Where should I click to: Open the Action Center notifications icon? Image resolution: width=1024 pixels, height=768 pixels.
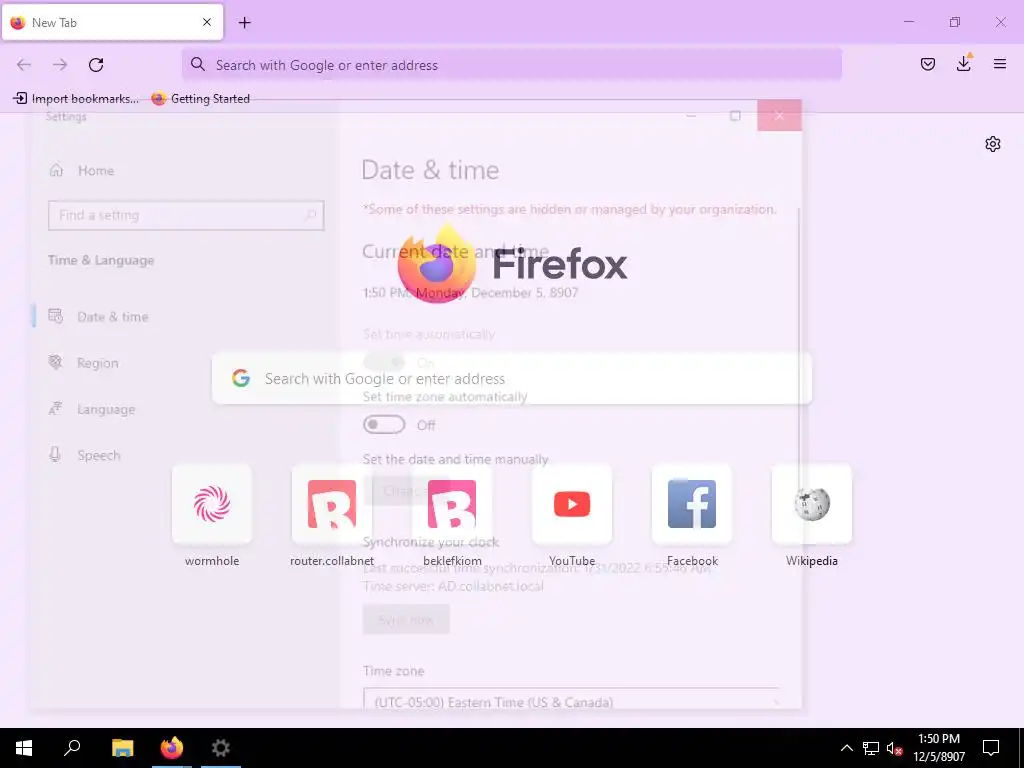pos(991,748)
